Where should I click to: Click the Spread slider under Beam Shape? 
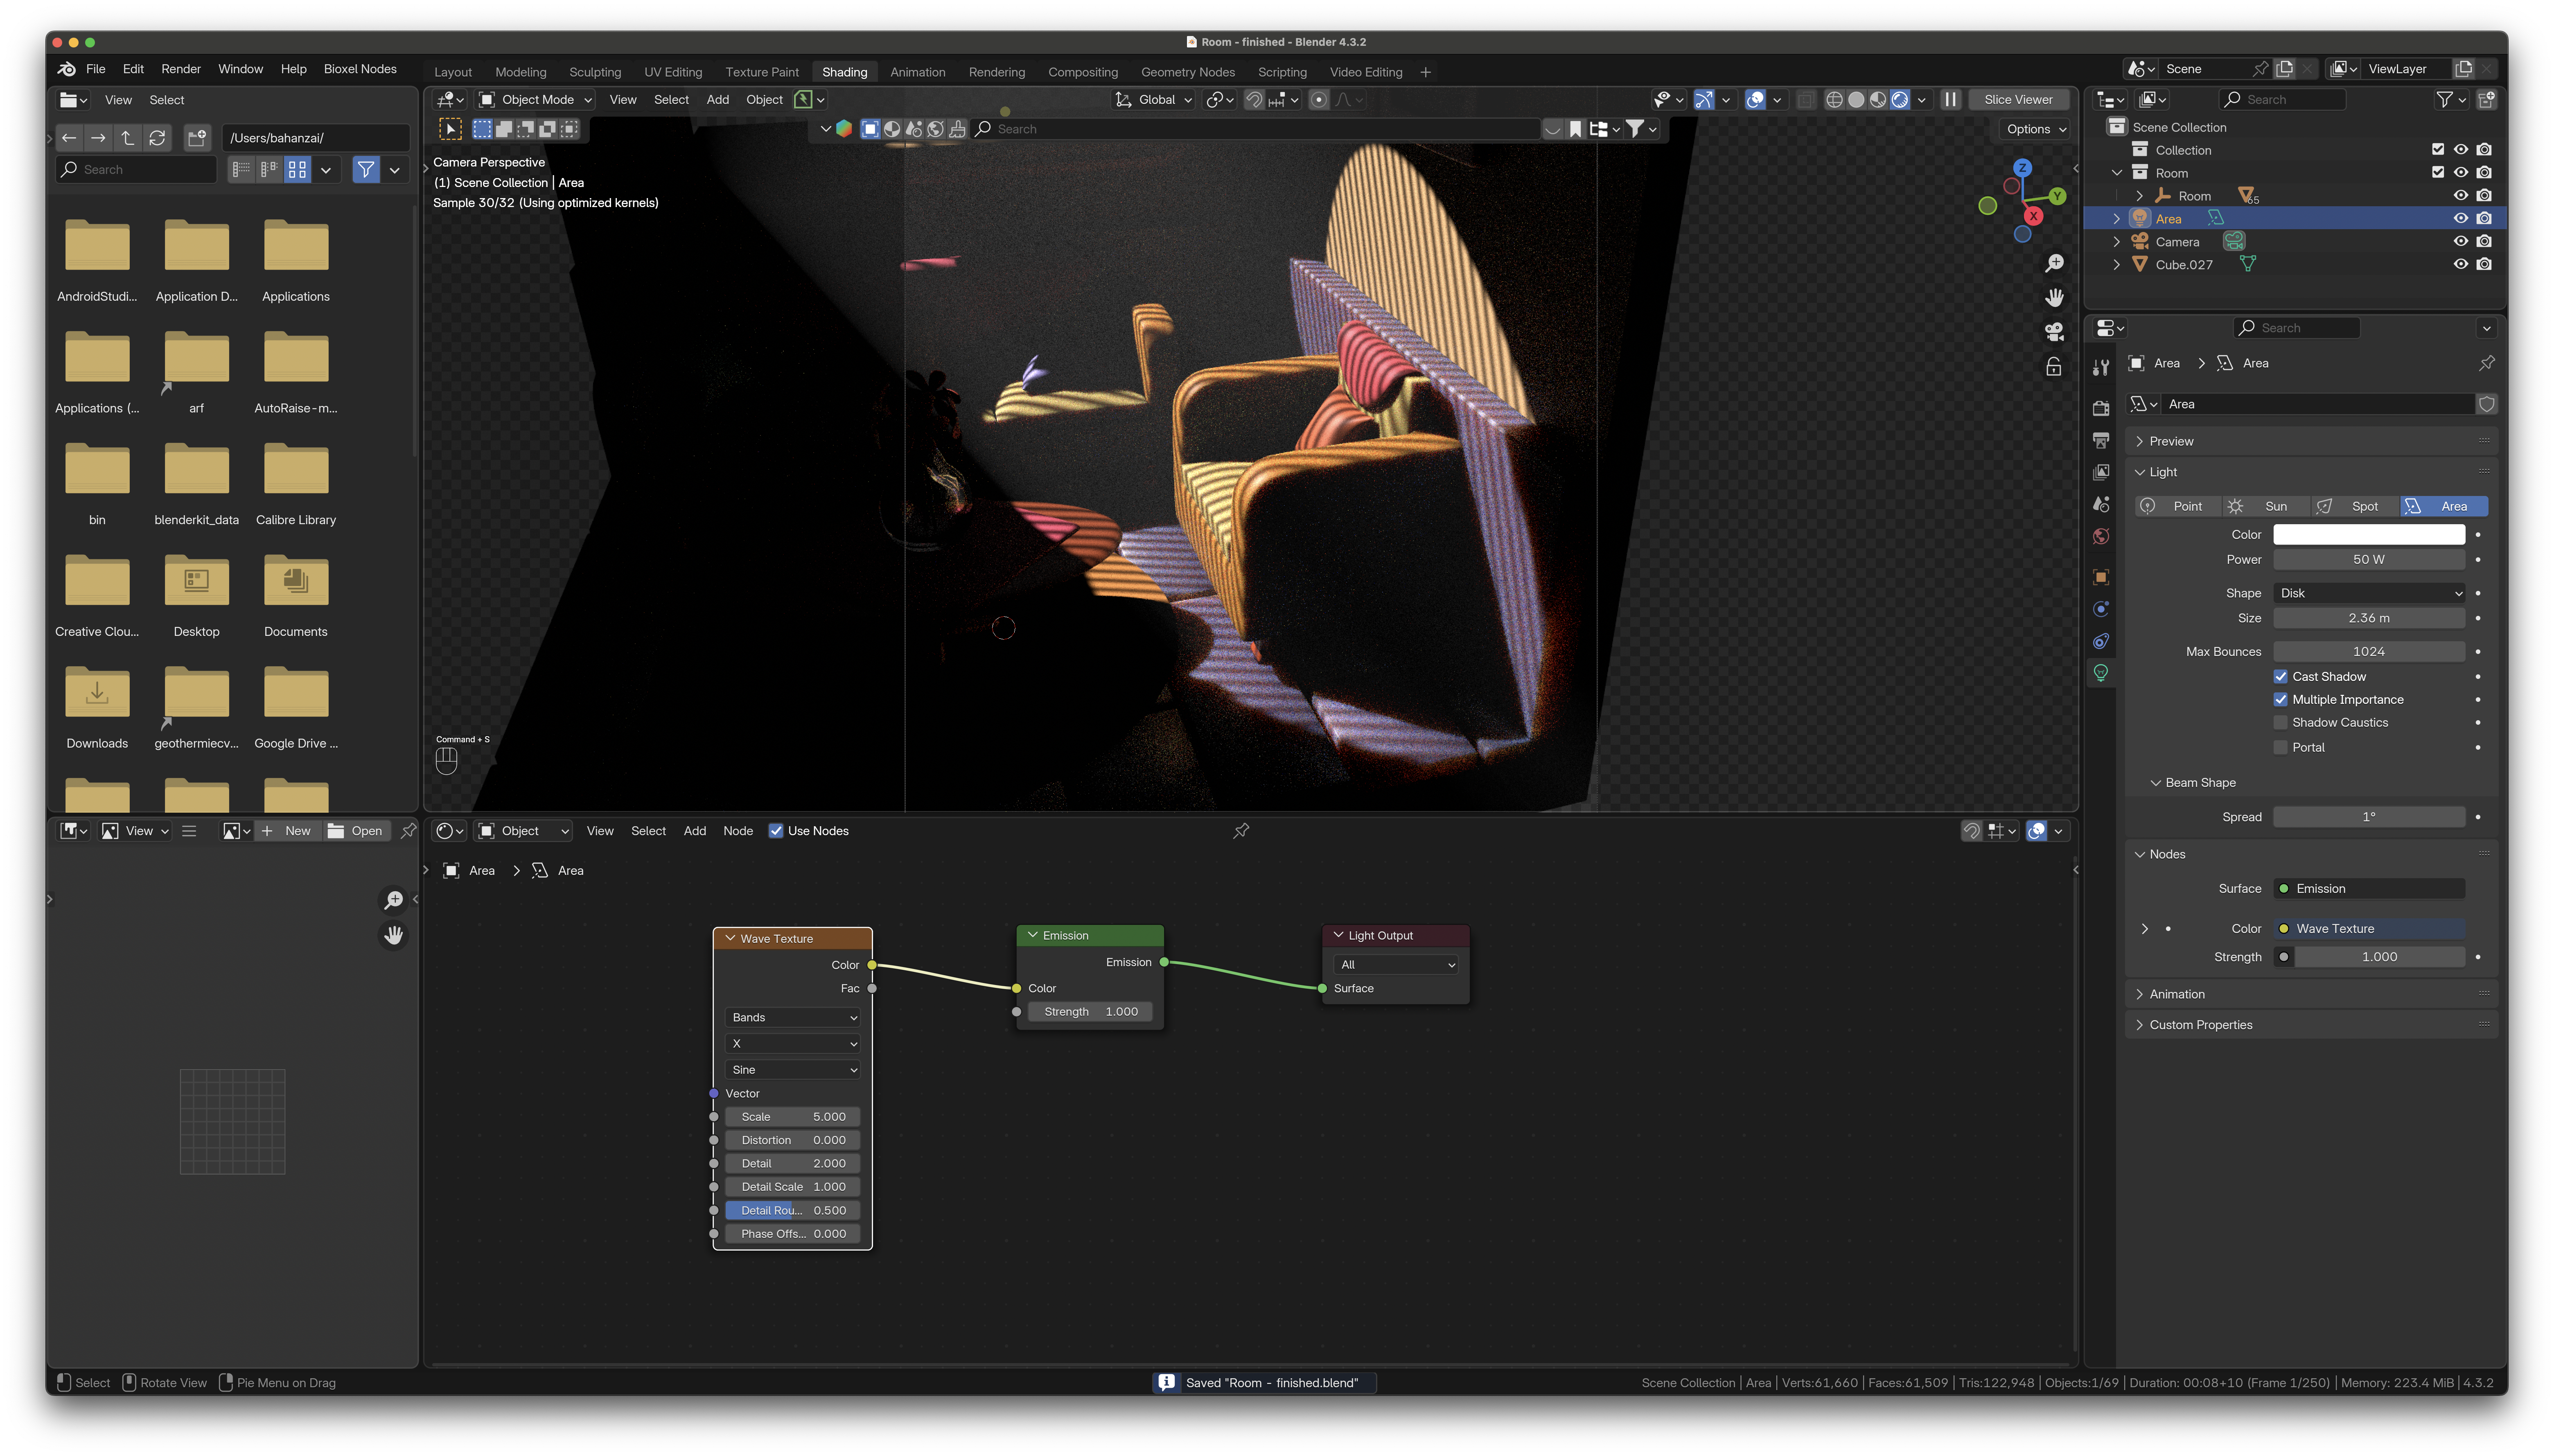point(2369,817)
